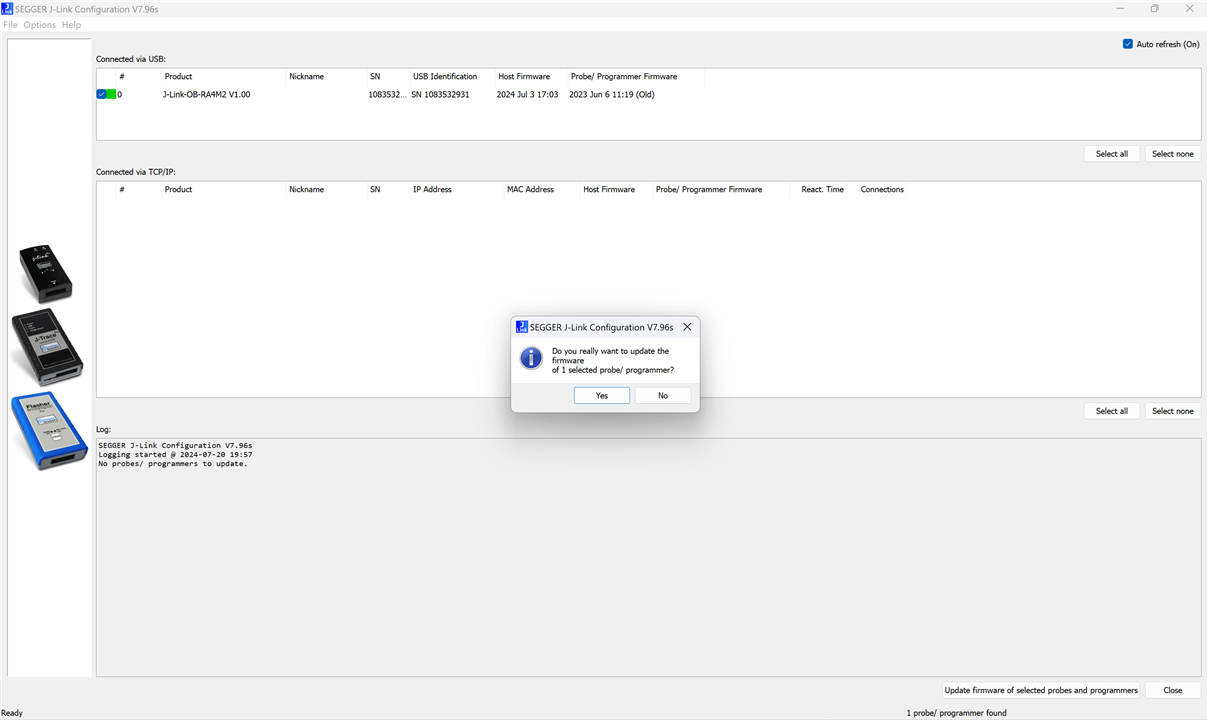Toggle selection checkbox for J-Link-OB-RA4M2 probe
The image size is (1208, 720).
[x=101, y=94]
